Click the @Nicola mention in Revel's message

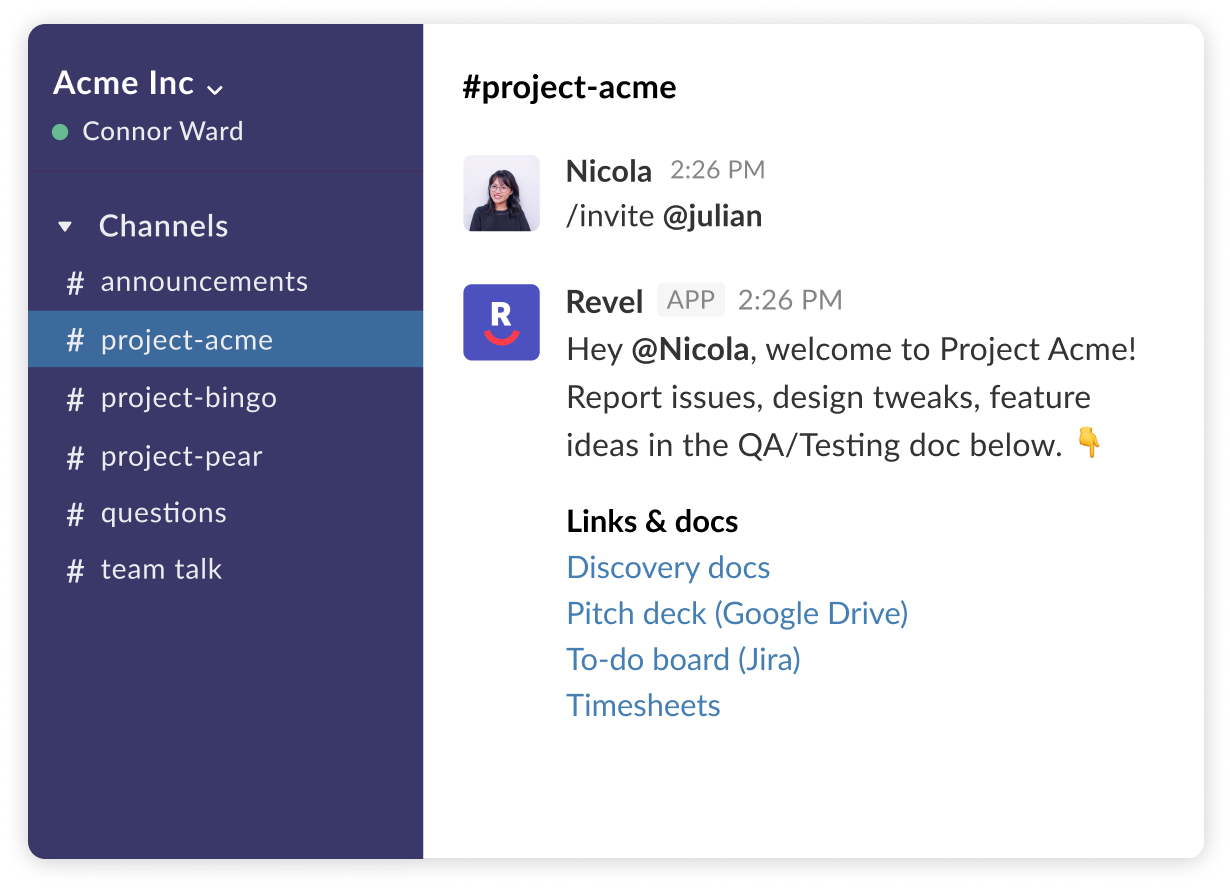click(x=690, y=350)
